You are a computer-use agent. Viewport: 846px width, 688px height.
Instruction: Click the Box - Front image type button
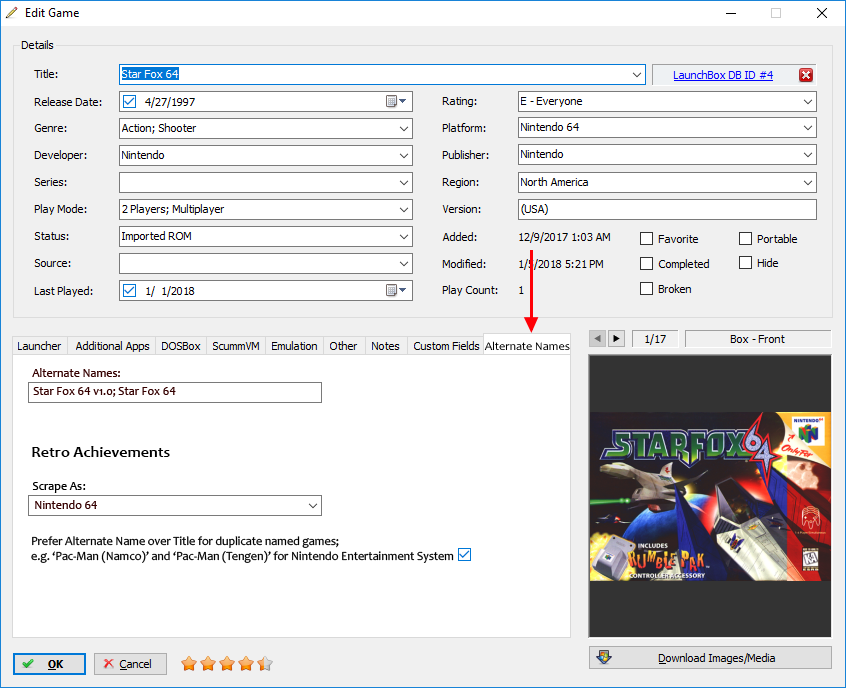[758, 339]
